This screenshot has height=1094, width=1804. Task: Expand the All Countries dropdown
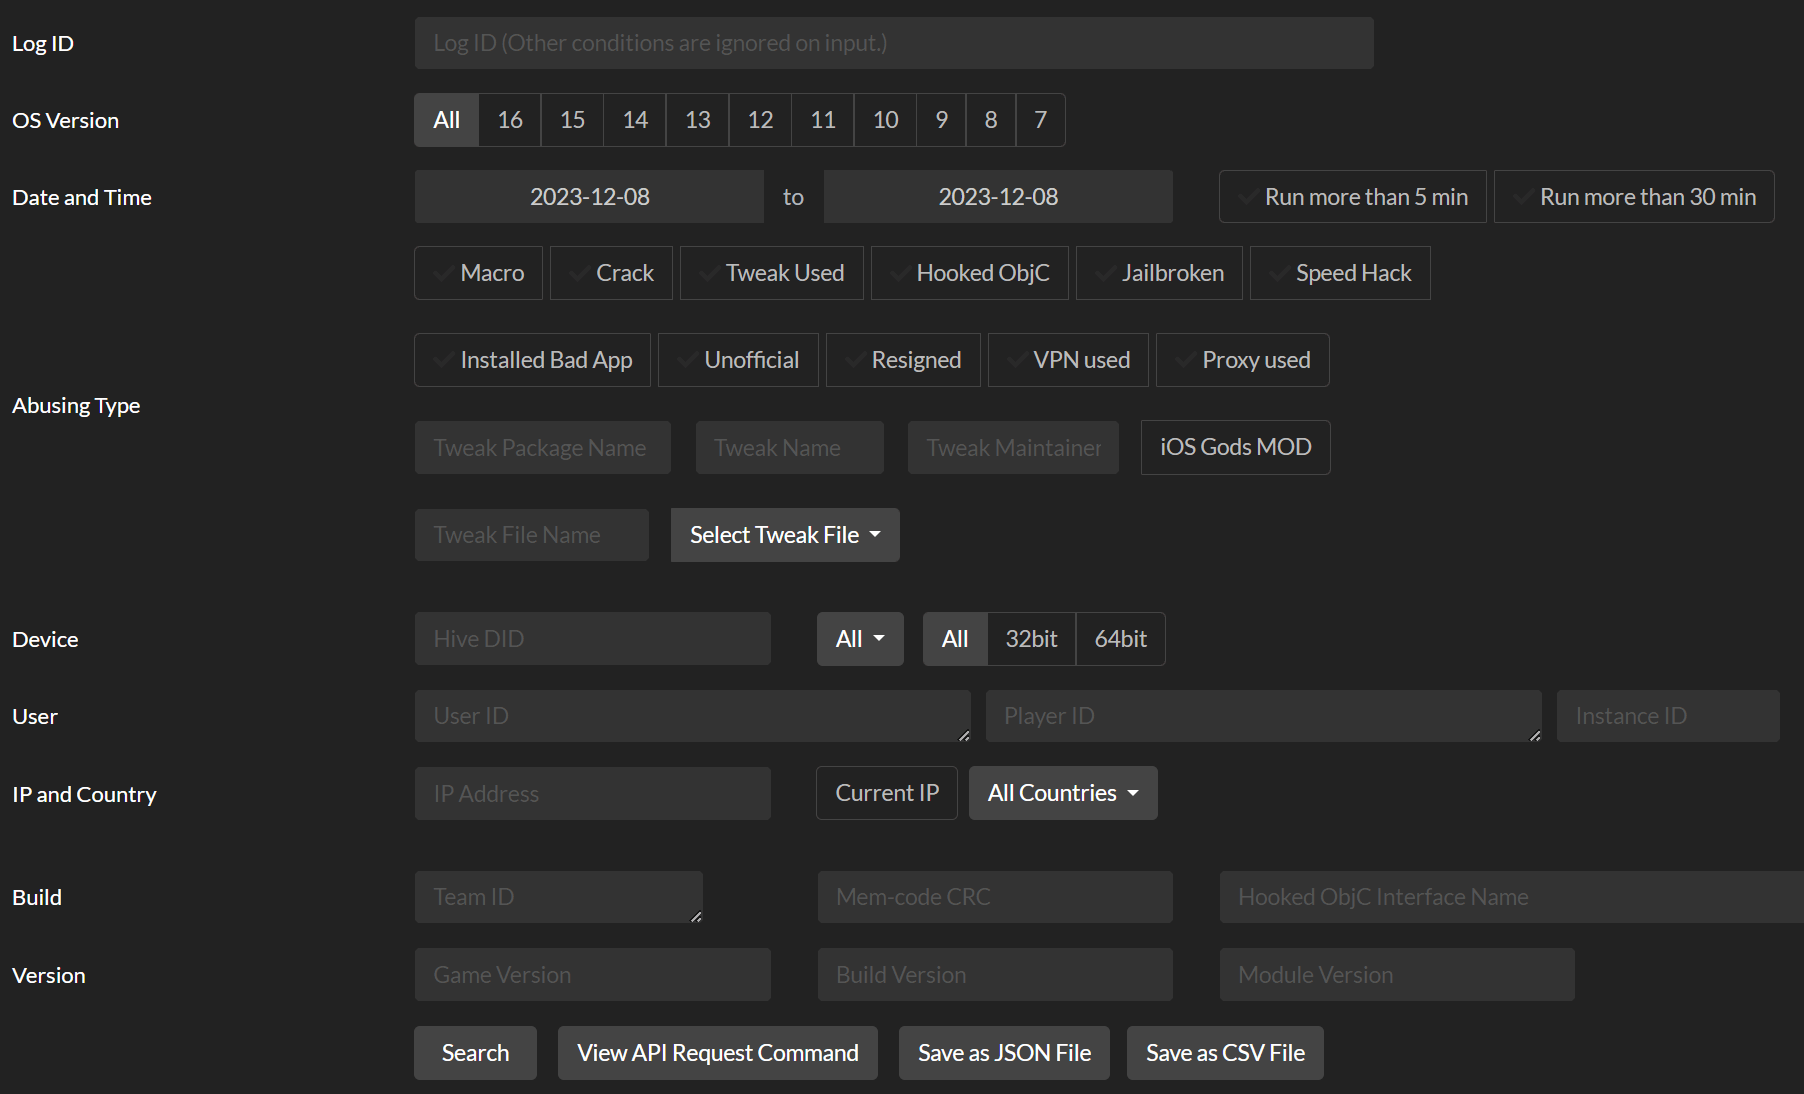[1063, 793]
